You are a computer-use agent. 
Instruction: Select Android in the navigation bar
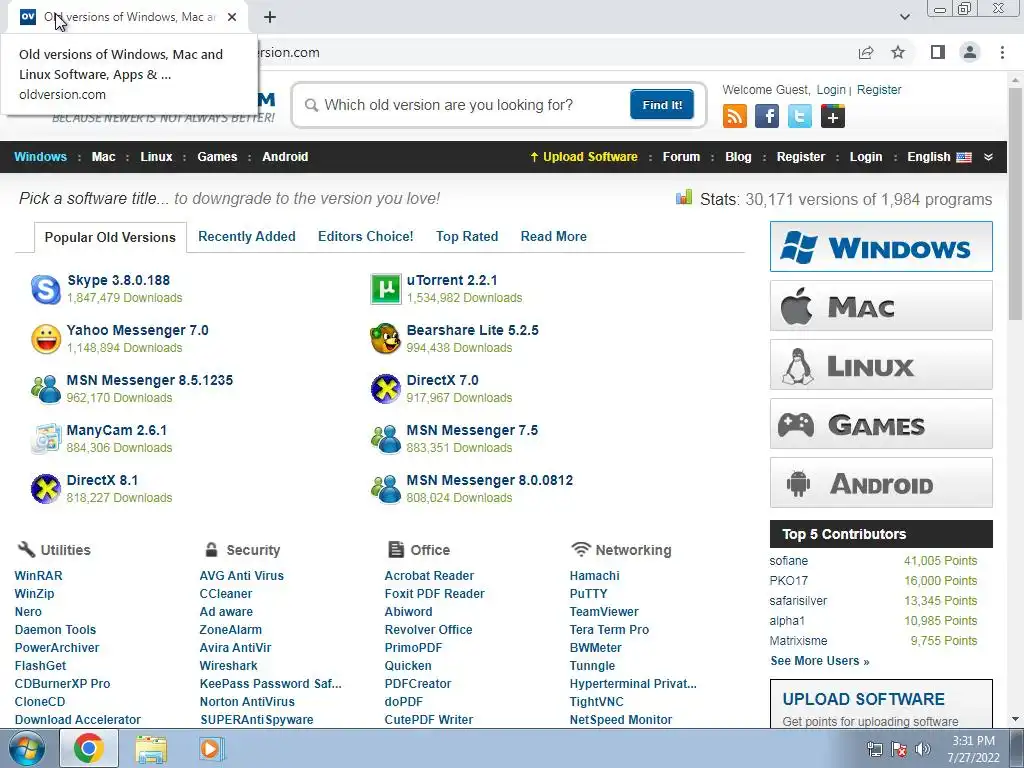point(285,157)
